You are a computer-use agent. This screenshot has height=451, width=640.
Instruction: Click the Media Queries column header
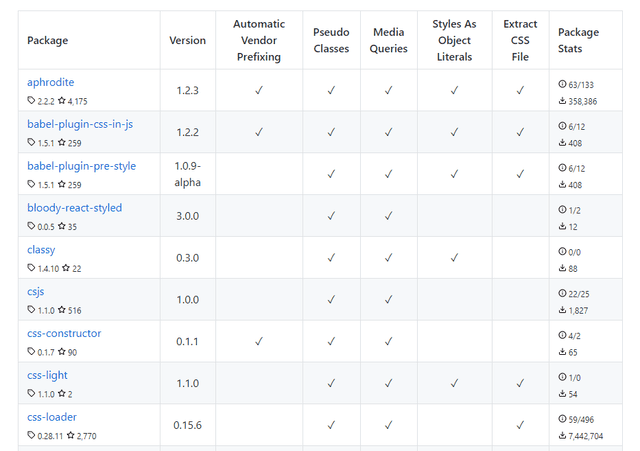(x=389, y=40)
